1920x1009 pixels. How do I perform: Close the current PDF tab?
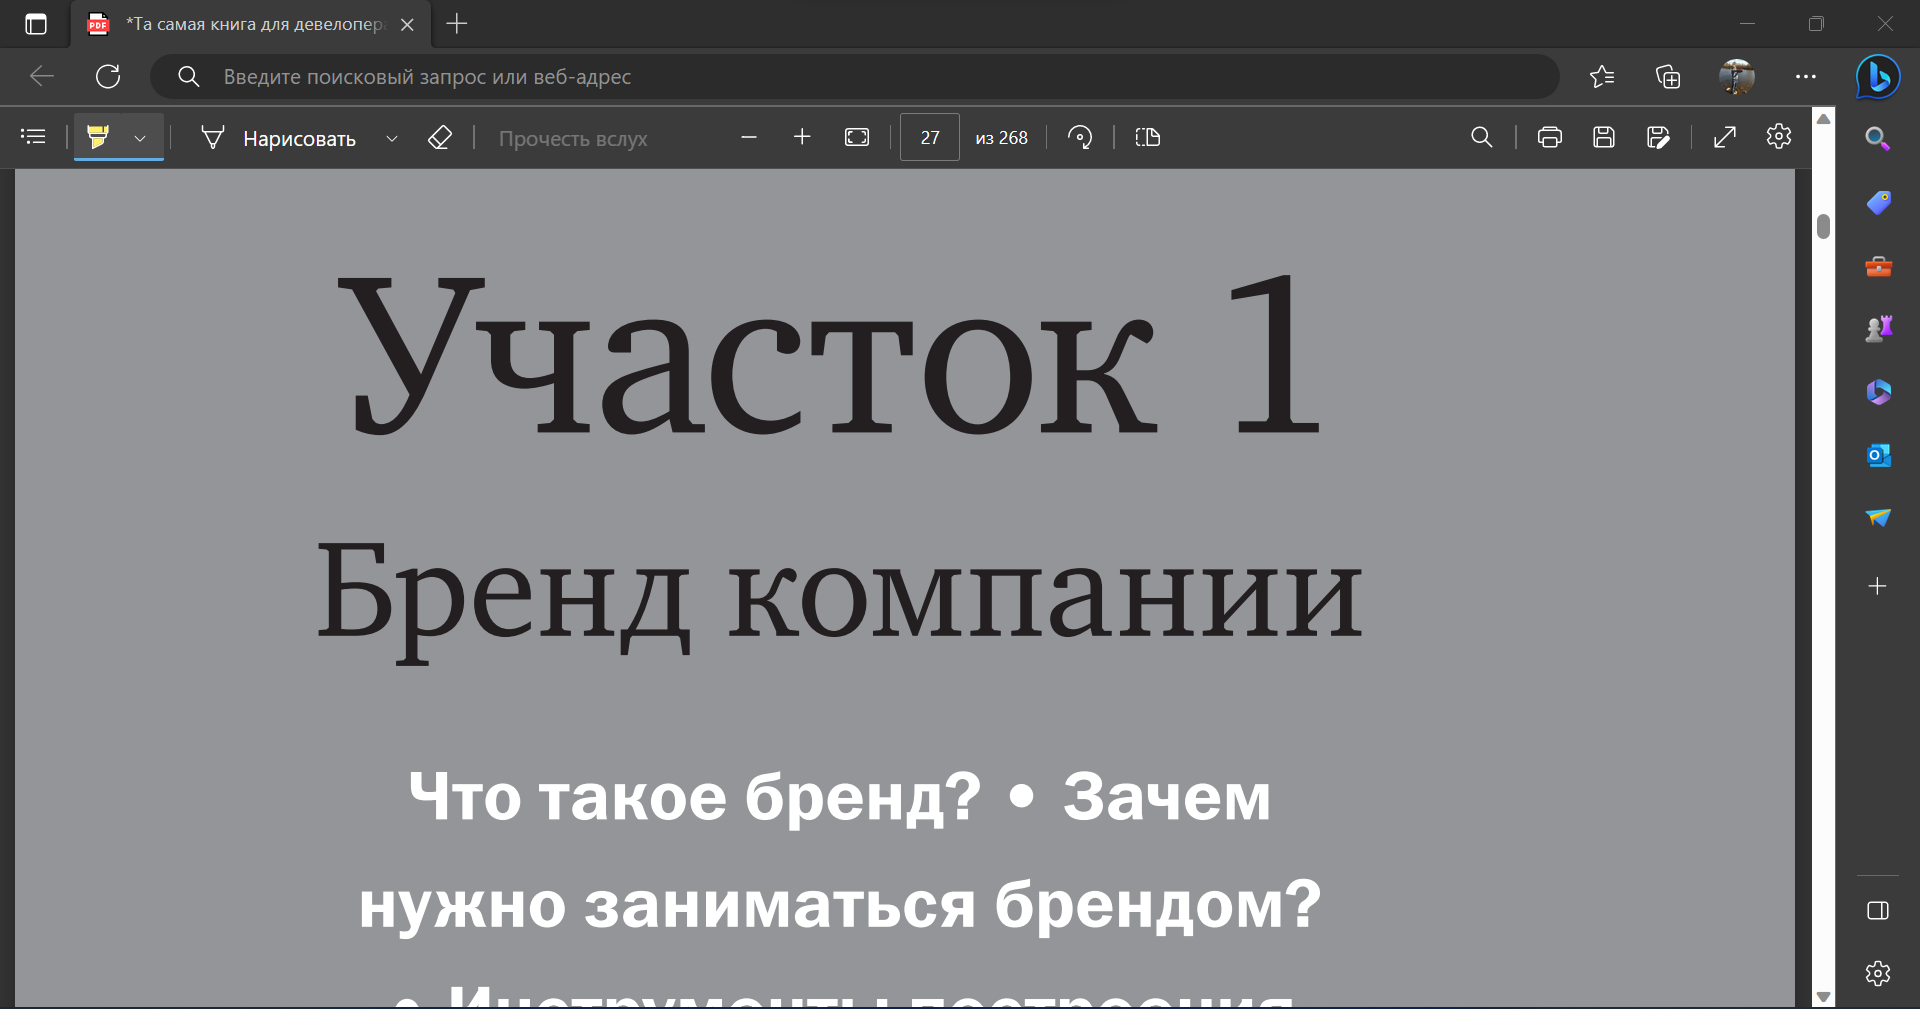coord(407,25)
